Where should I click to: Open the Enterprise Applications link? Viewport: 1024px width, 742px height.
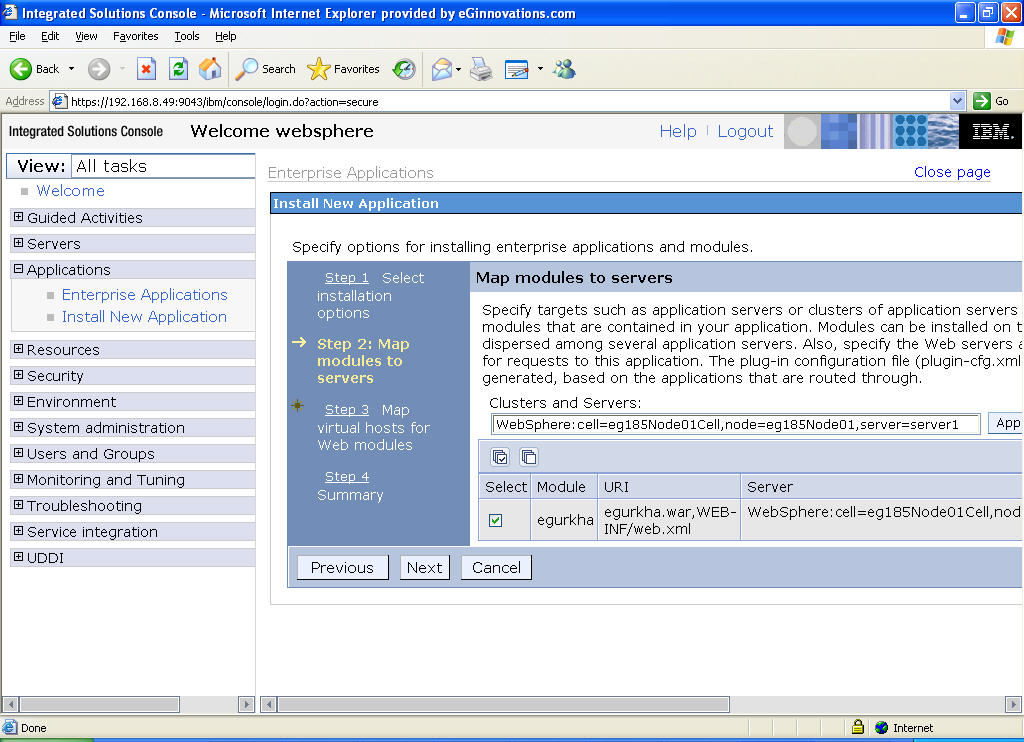click(144, 295)
